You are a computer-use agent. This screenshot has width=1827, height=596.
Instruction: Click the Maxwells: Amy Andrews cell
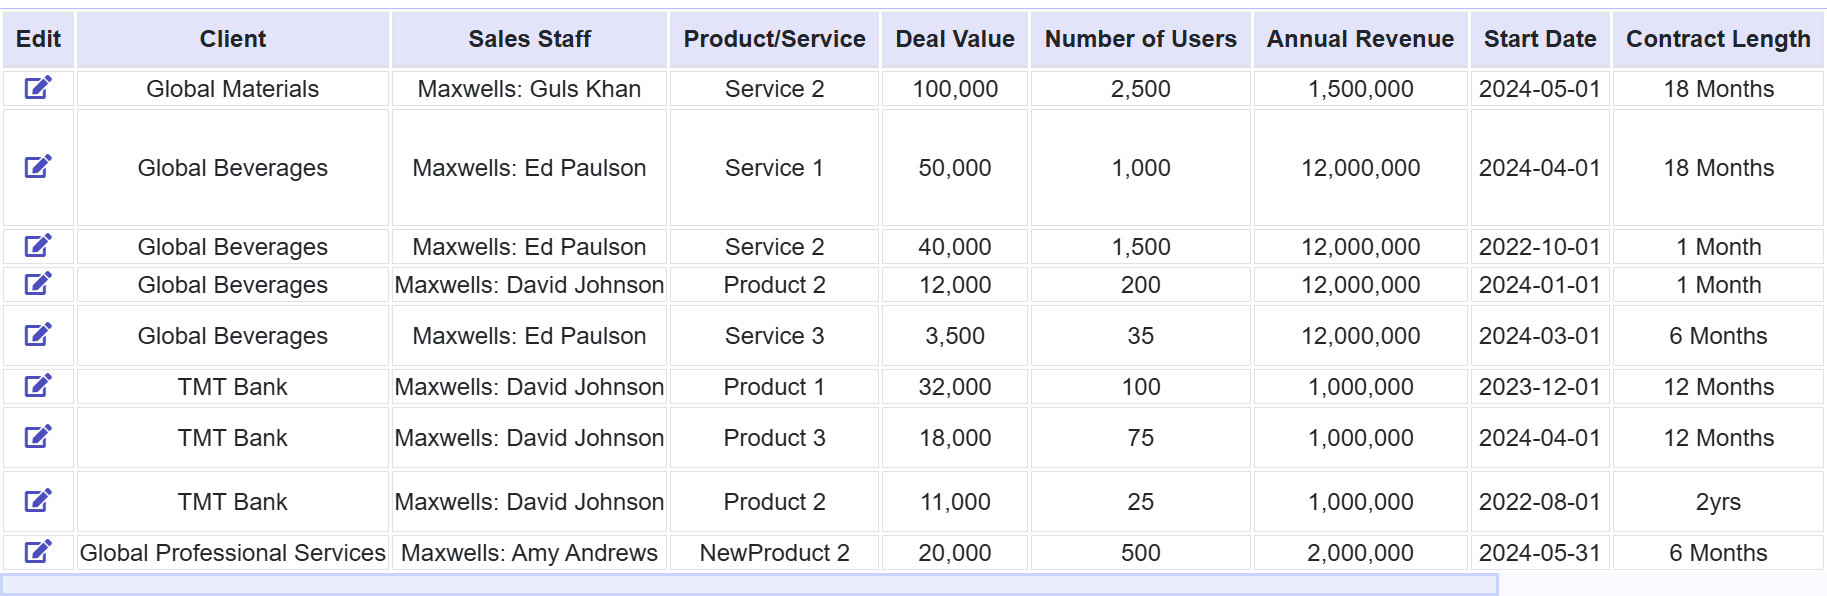click(529, 553)
